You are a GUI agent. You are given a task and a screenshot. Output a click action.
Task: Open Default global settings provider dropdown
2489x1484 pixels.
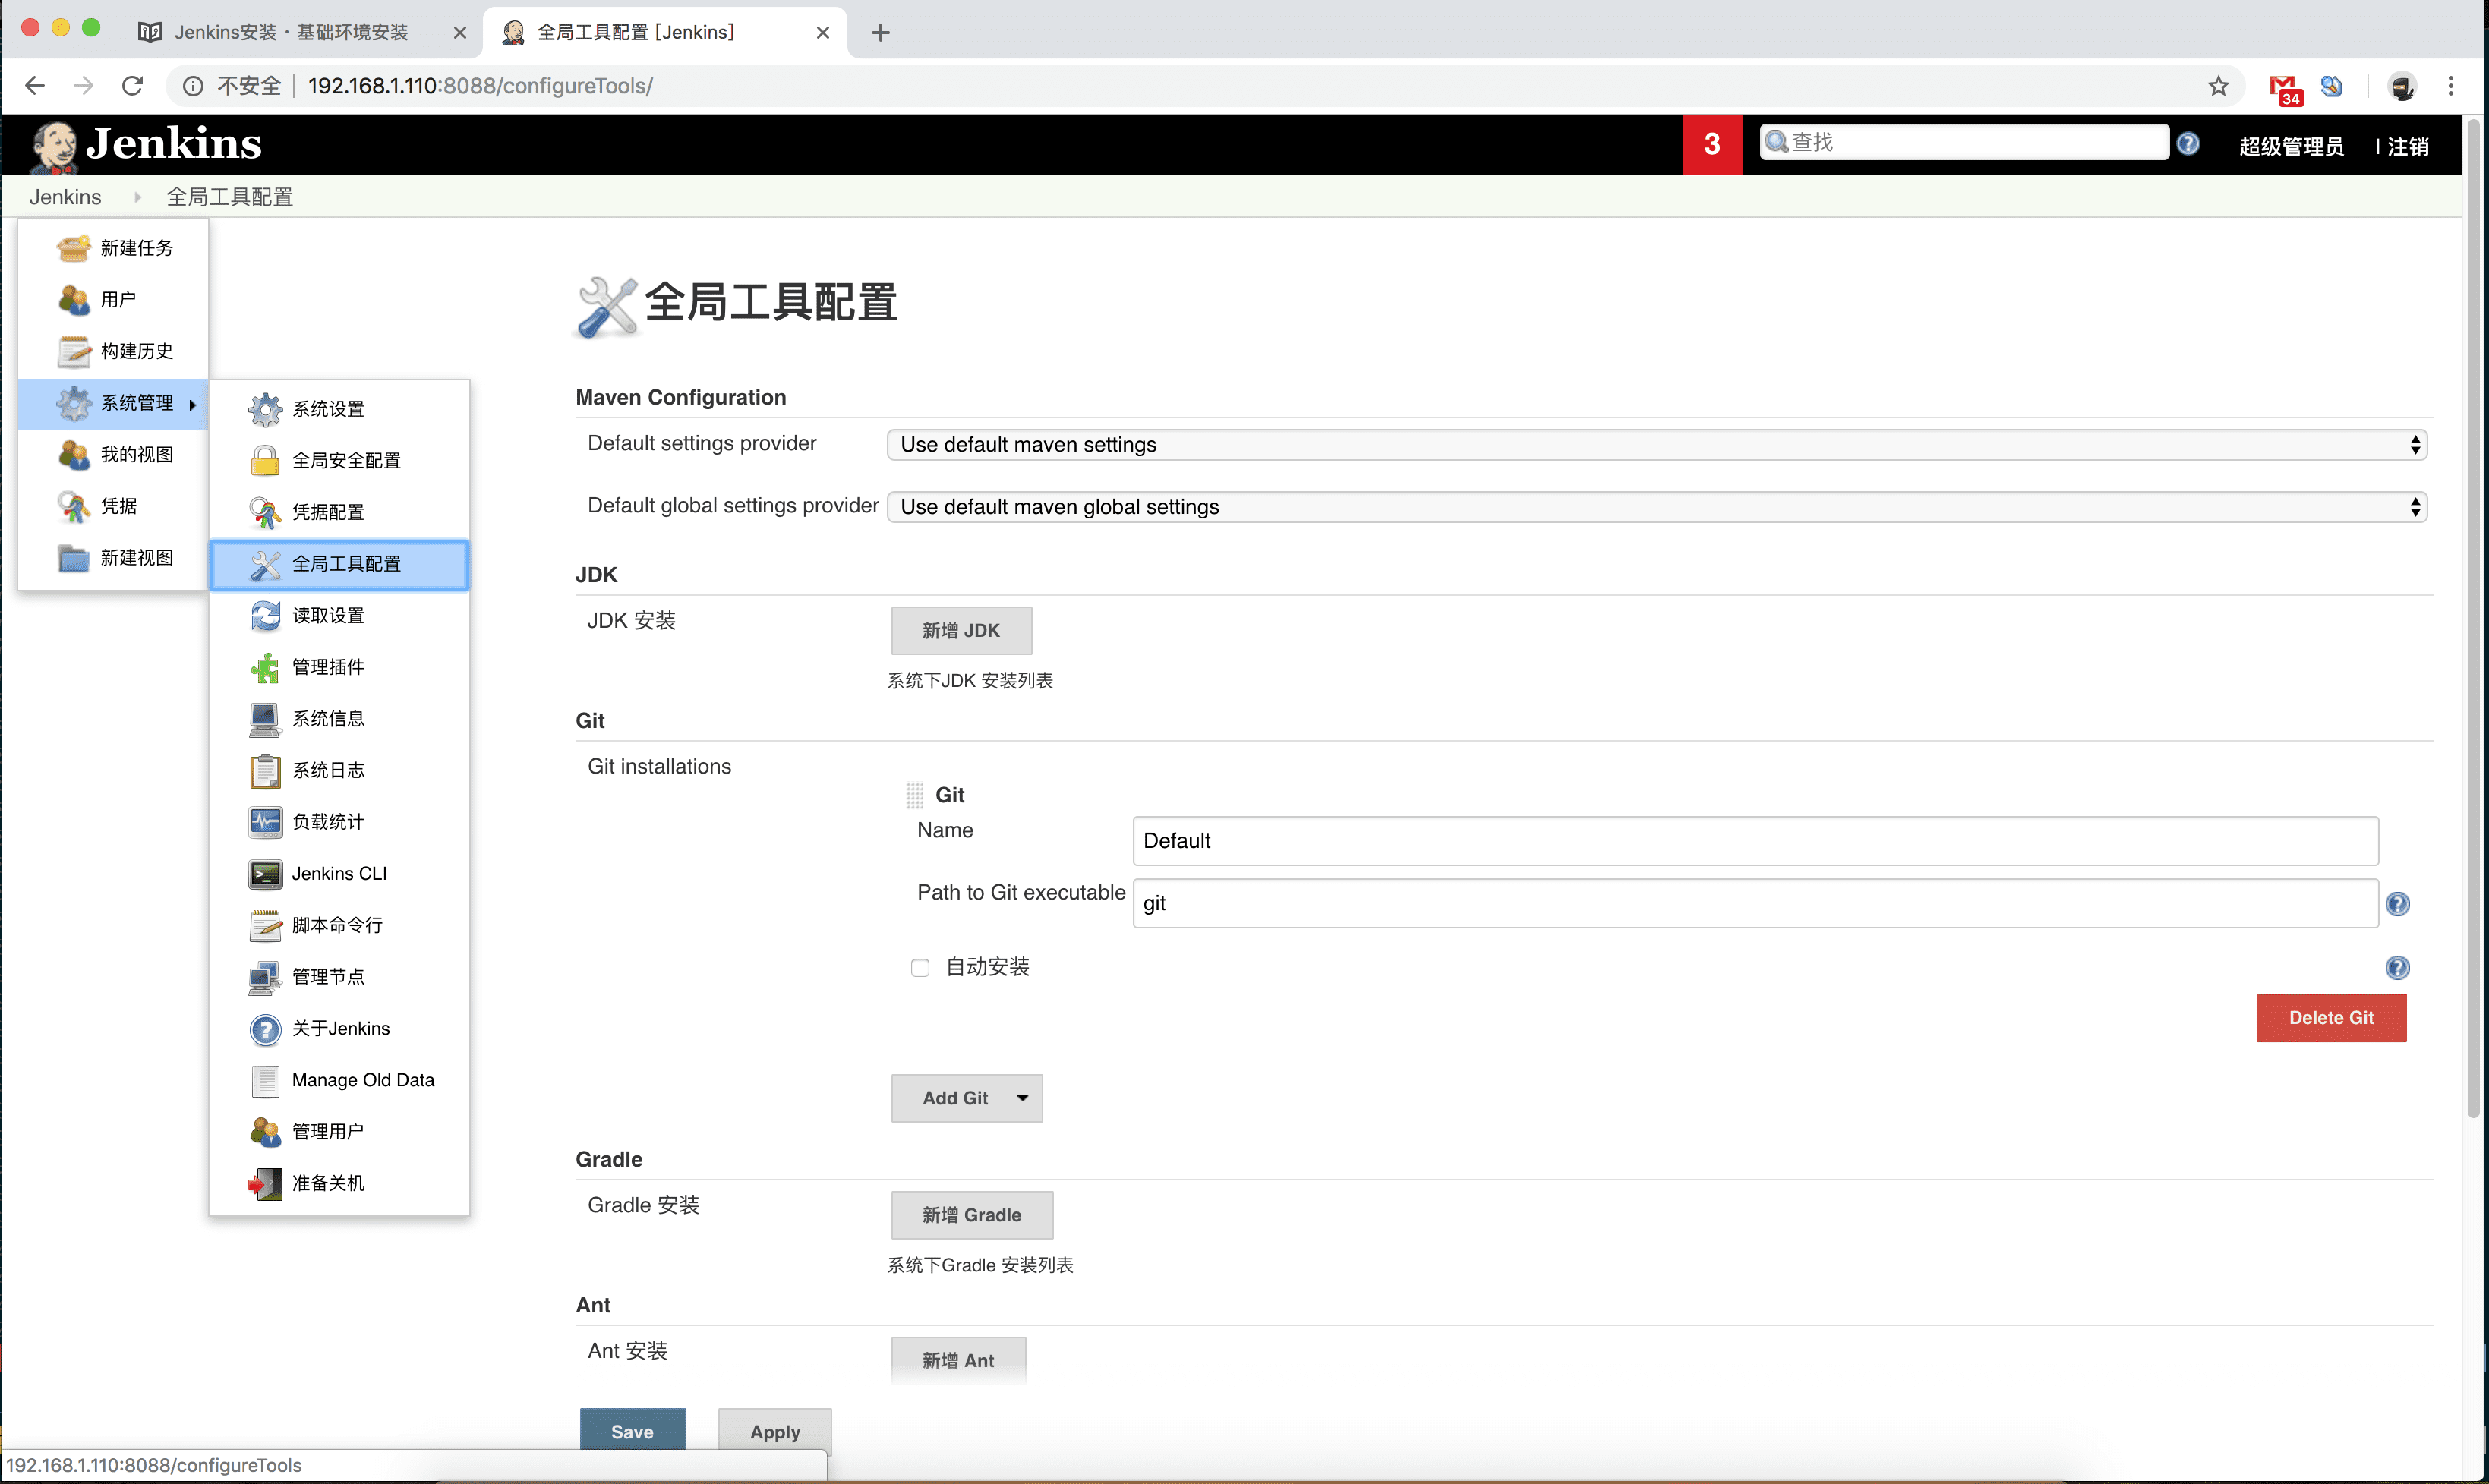pos(1656,507)
